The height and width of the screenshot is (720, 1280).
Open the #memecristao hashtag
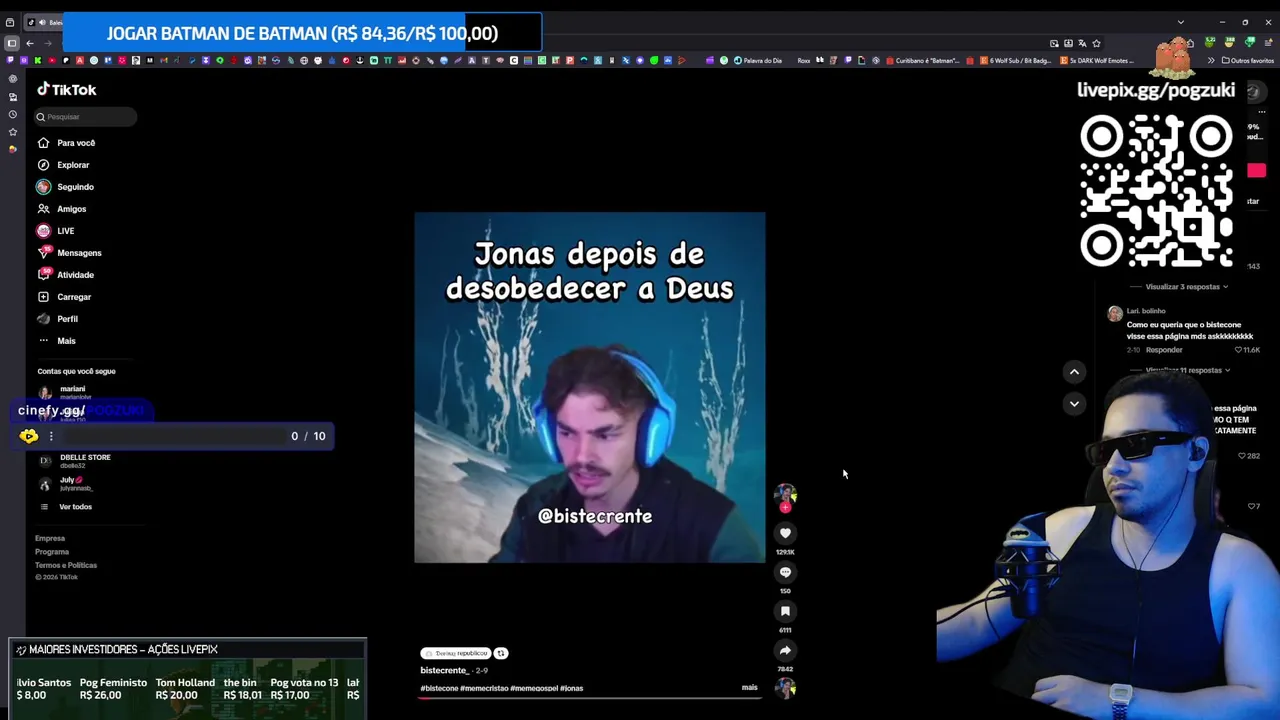point(484,688)
